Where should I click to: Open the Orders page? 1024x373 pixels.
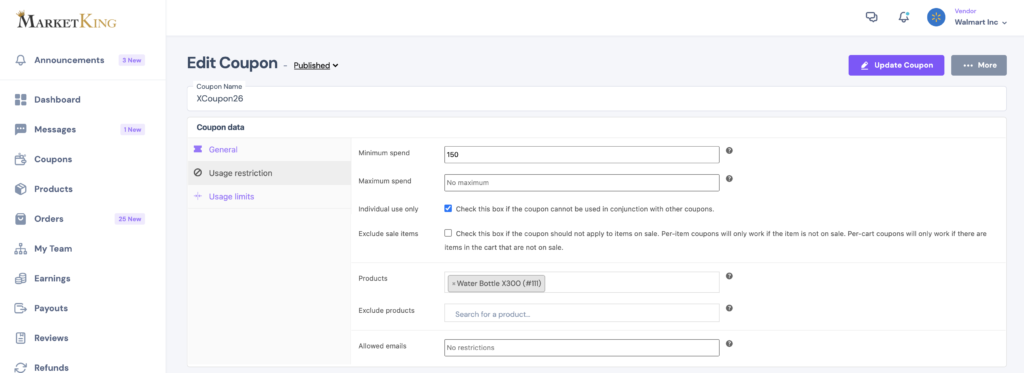(49, 219)
